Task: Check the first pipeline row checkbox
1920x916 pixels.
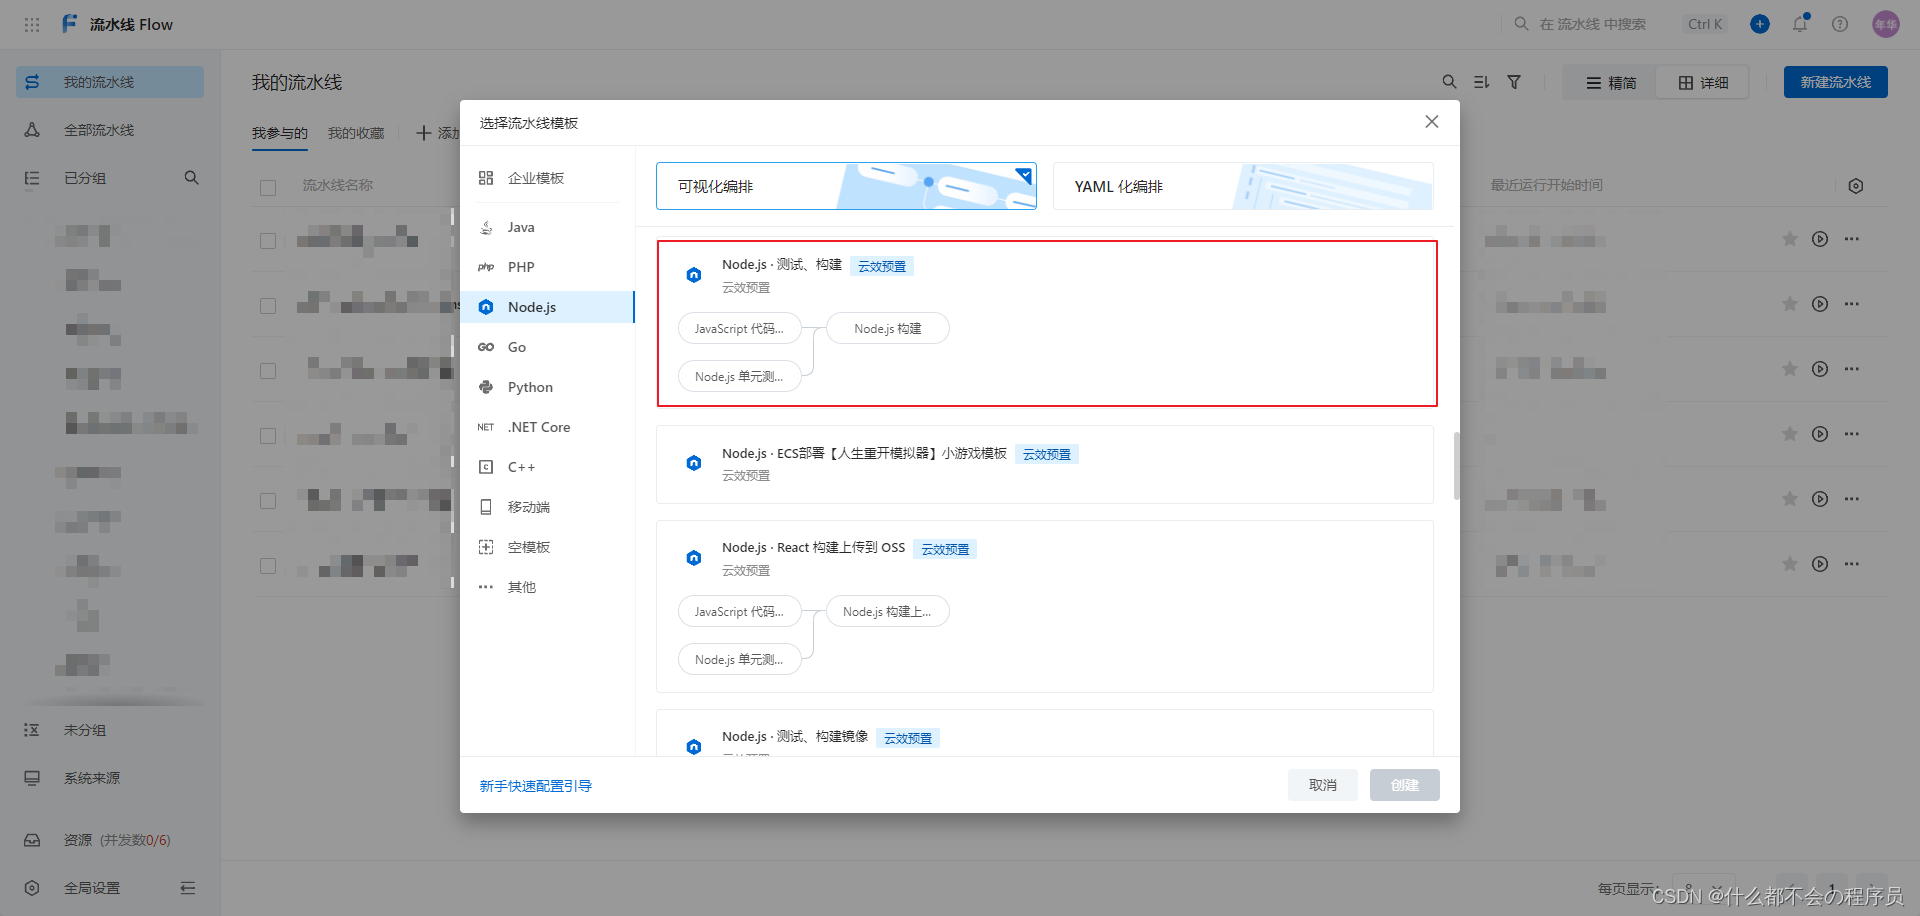Action: [x=268, y=241]
